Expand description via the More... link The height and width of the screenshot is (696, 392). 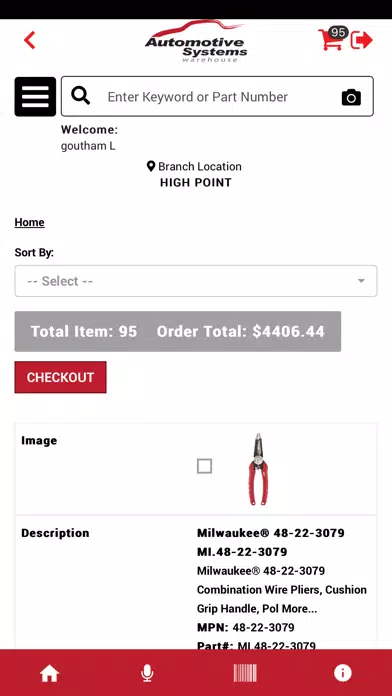click(301, 609)
